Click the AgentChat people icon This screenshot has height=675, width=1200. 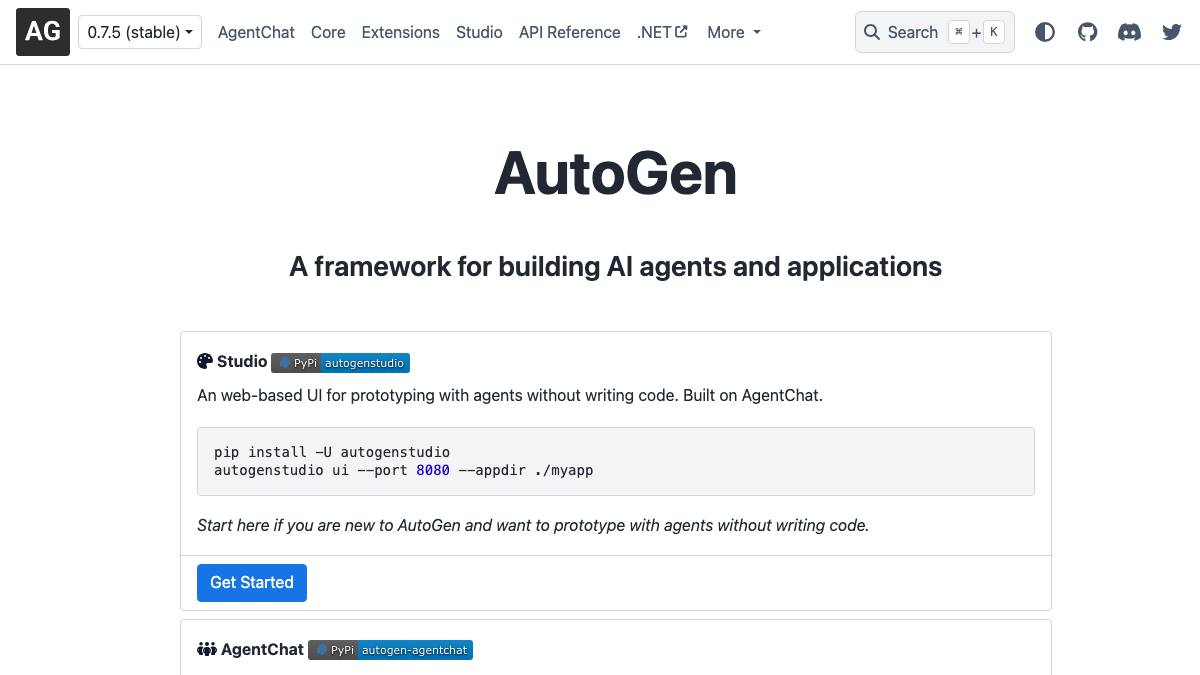tap(207, 649)
